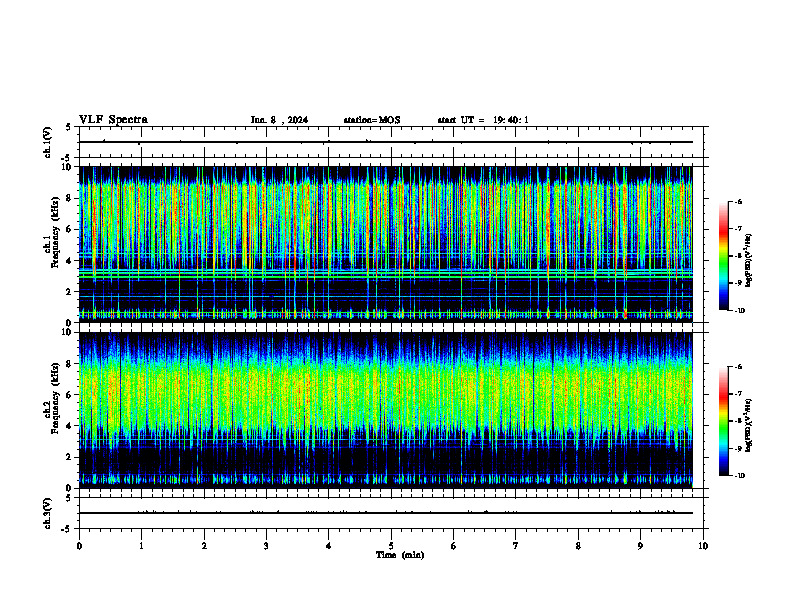Click the "8" kHz tick on ch.2 axis
Viewport: 792px width, 612px height.
[x=70, y=364]
